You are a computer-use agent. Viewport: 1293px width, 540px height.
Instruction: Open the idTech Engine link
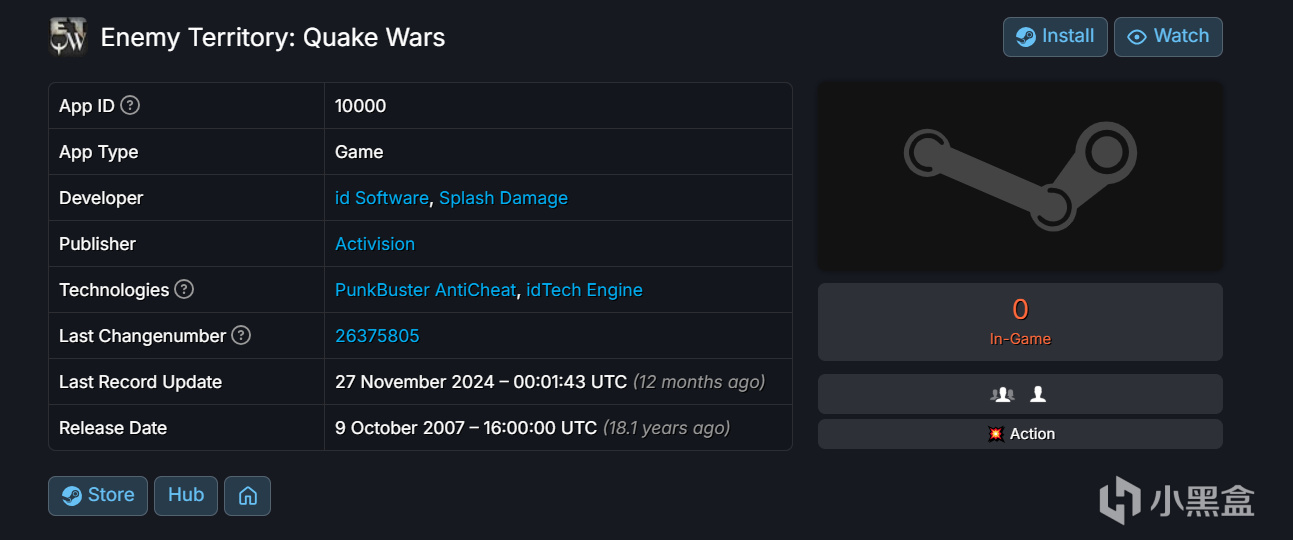coord(584,290)
